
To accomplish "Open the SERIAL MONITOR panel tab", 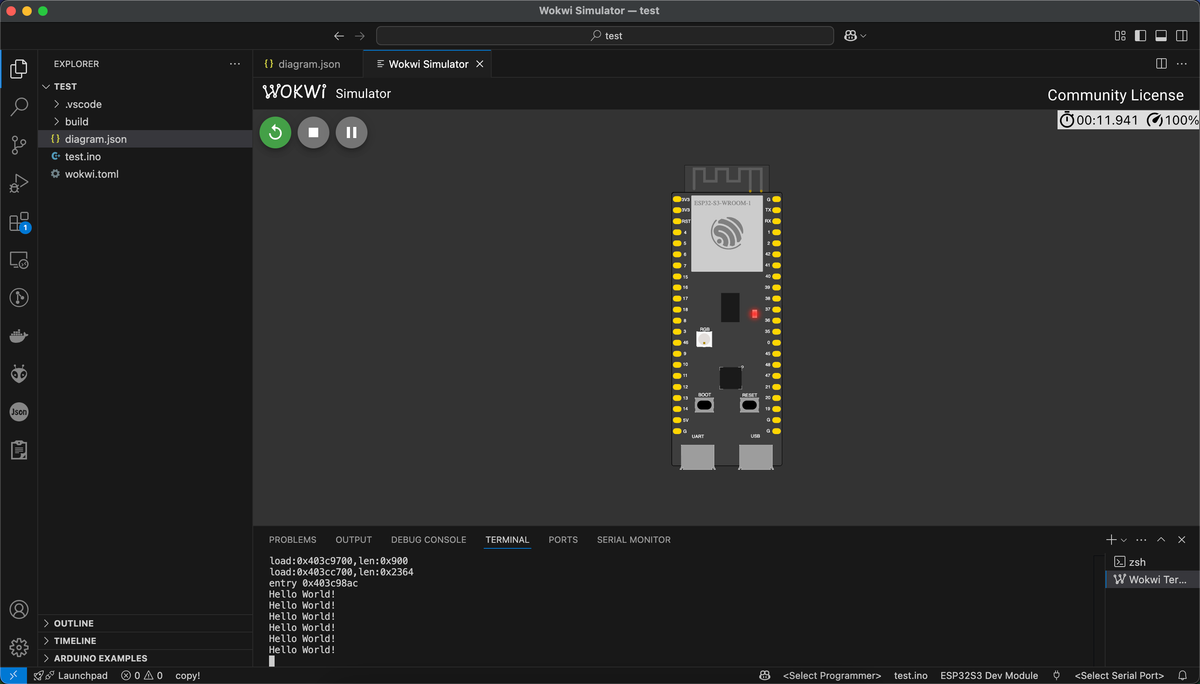I will [x=633, y=540].
